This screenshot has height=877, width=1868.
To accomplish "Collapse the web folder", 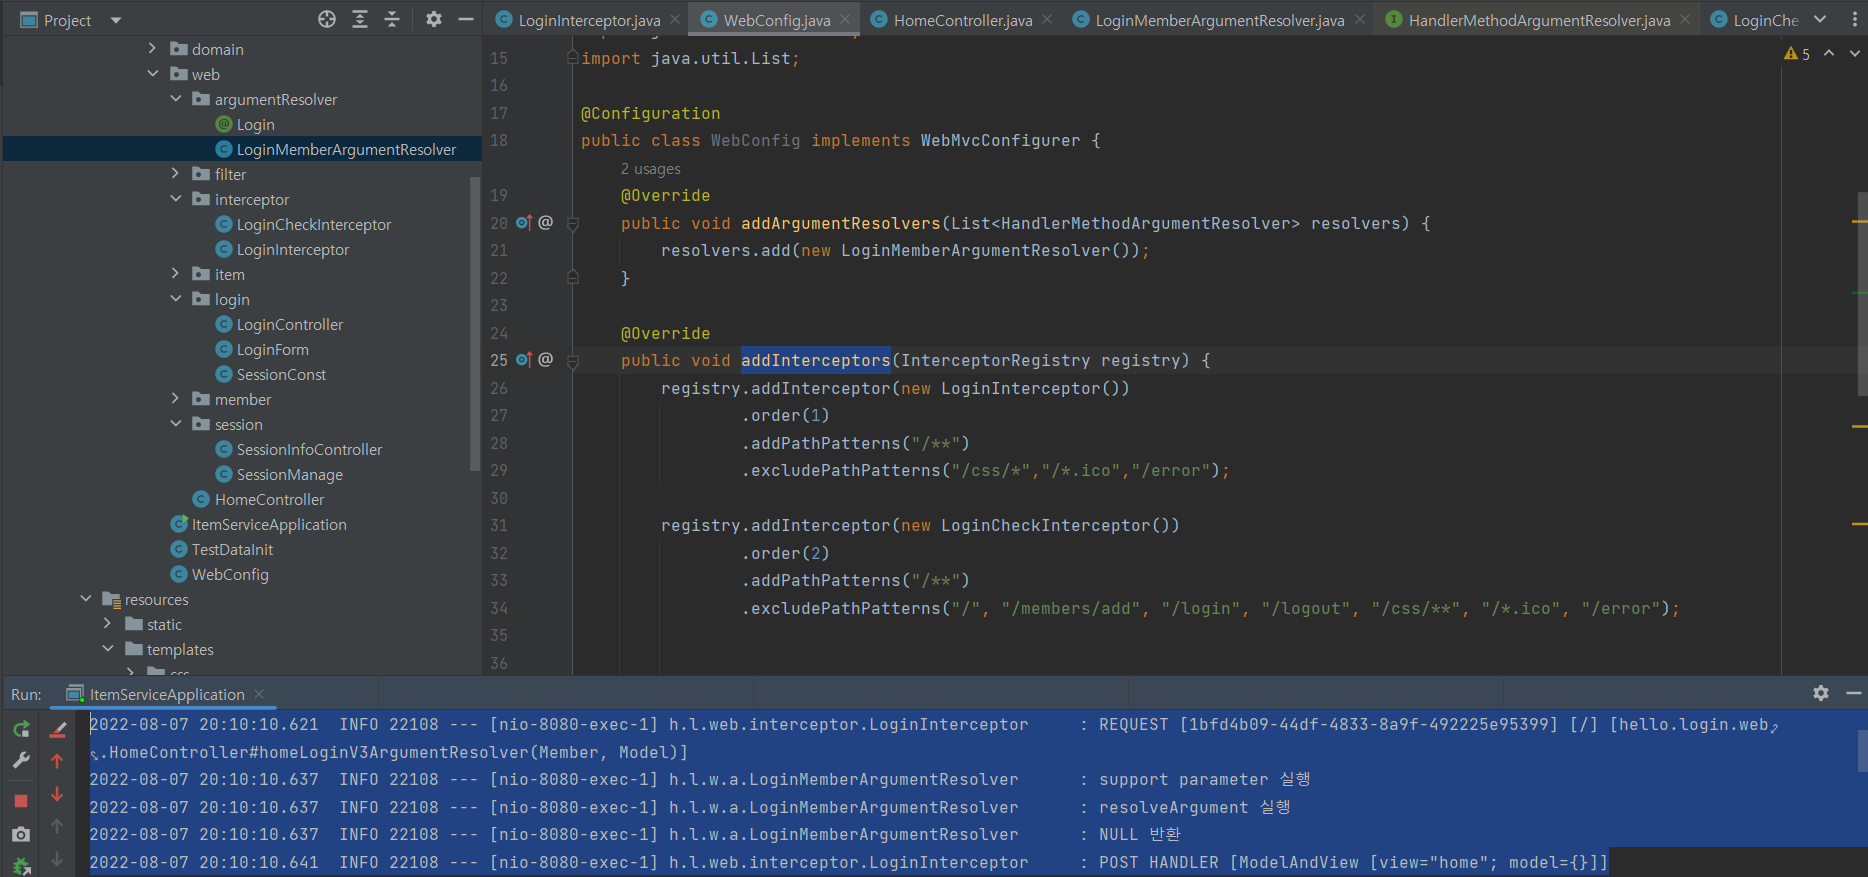I will [152, 73].
